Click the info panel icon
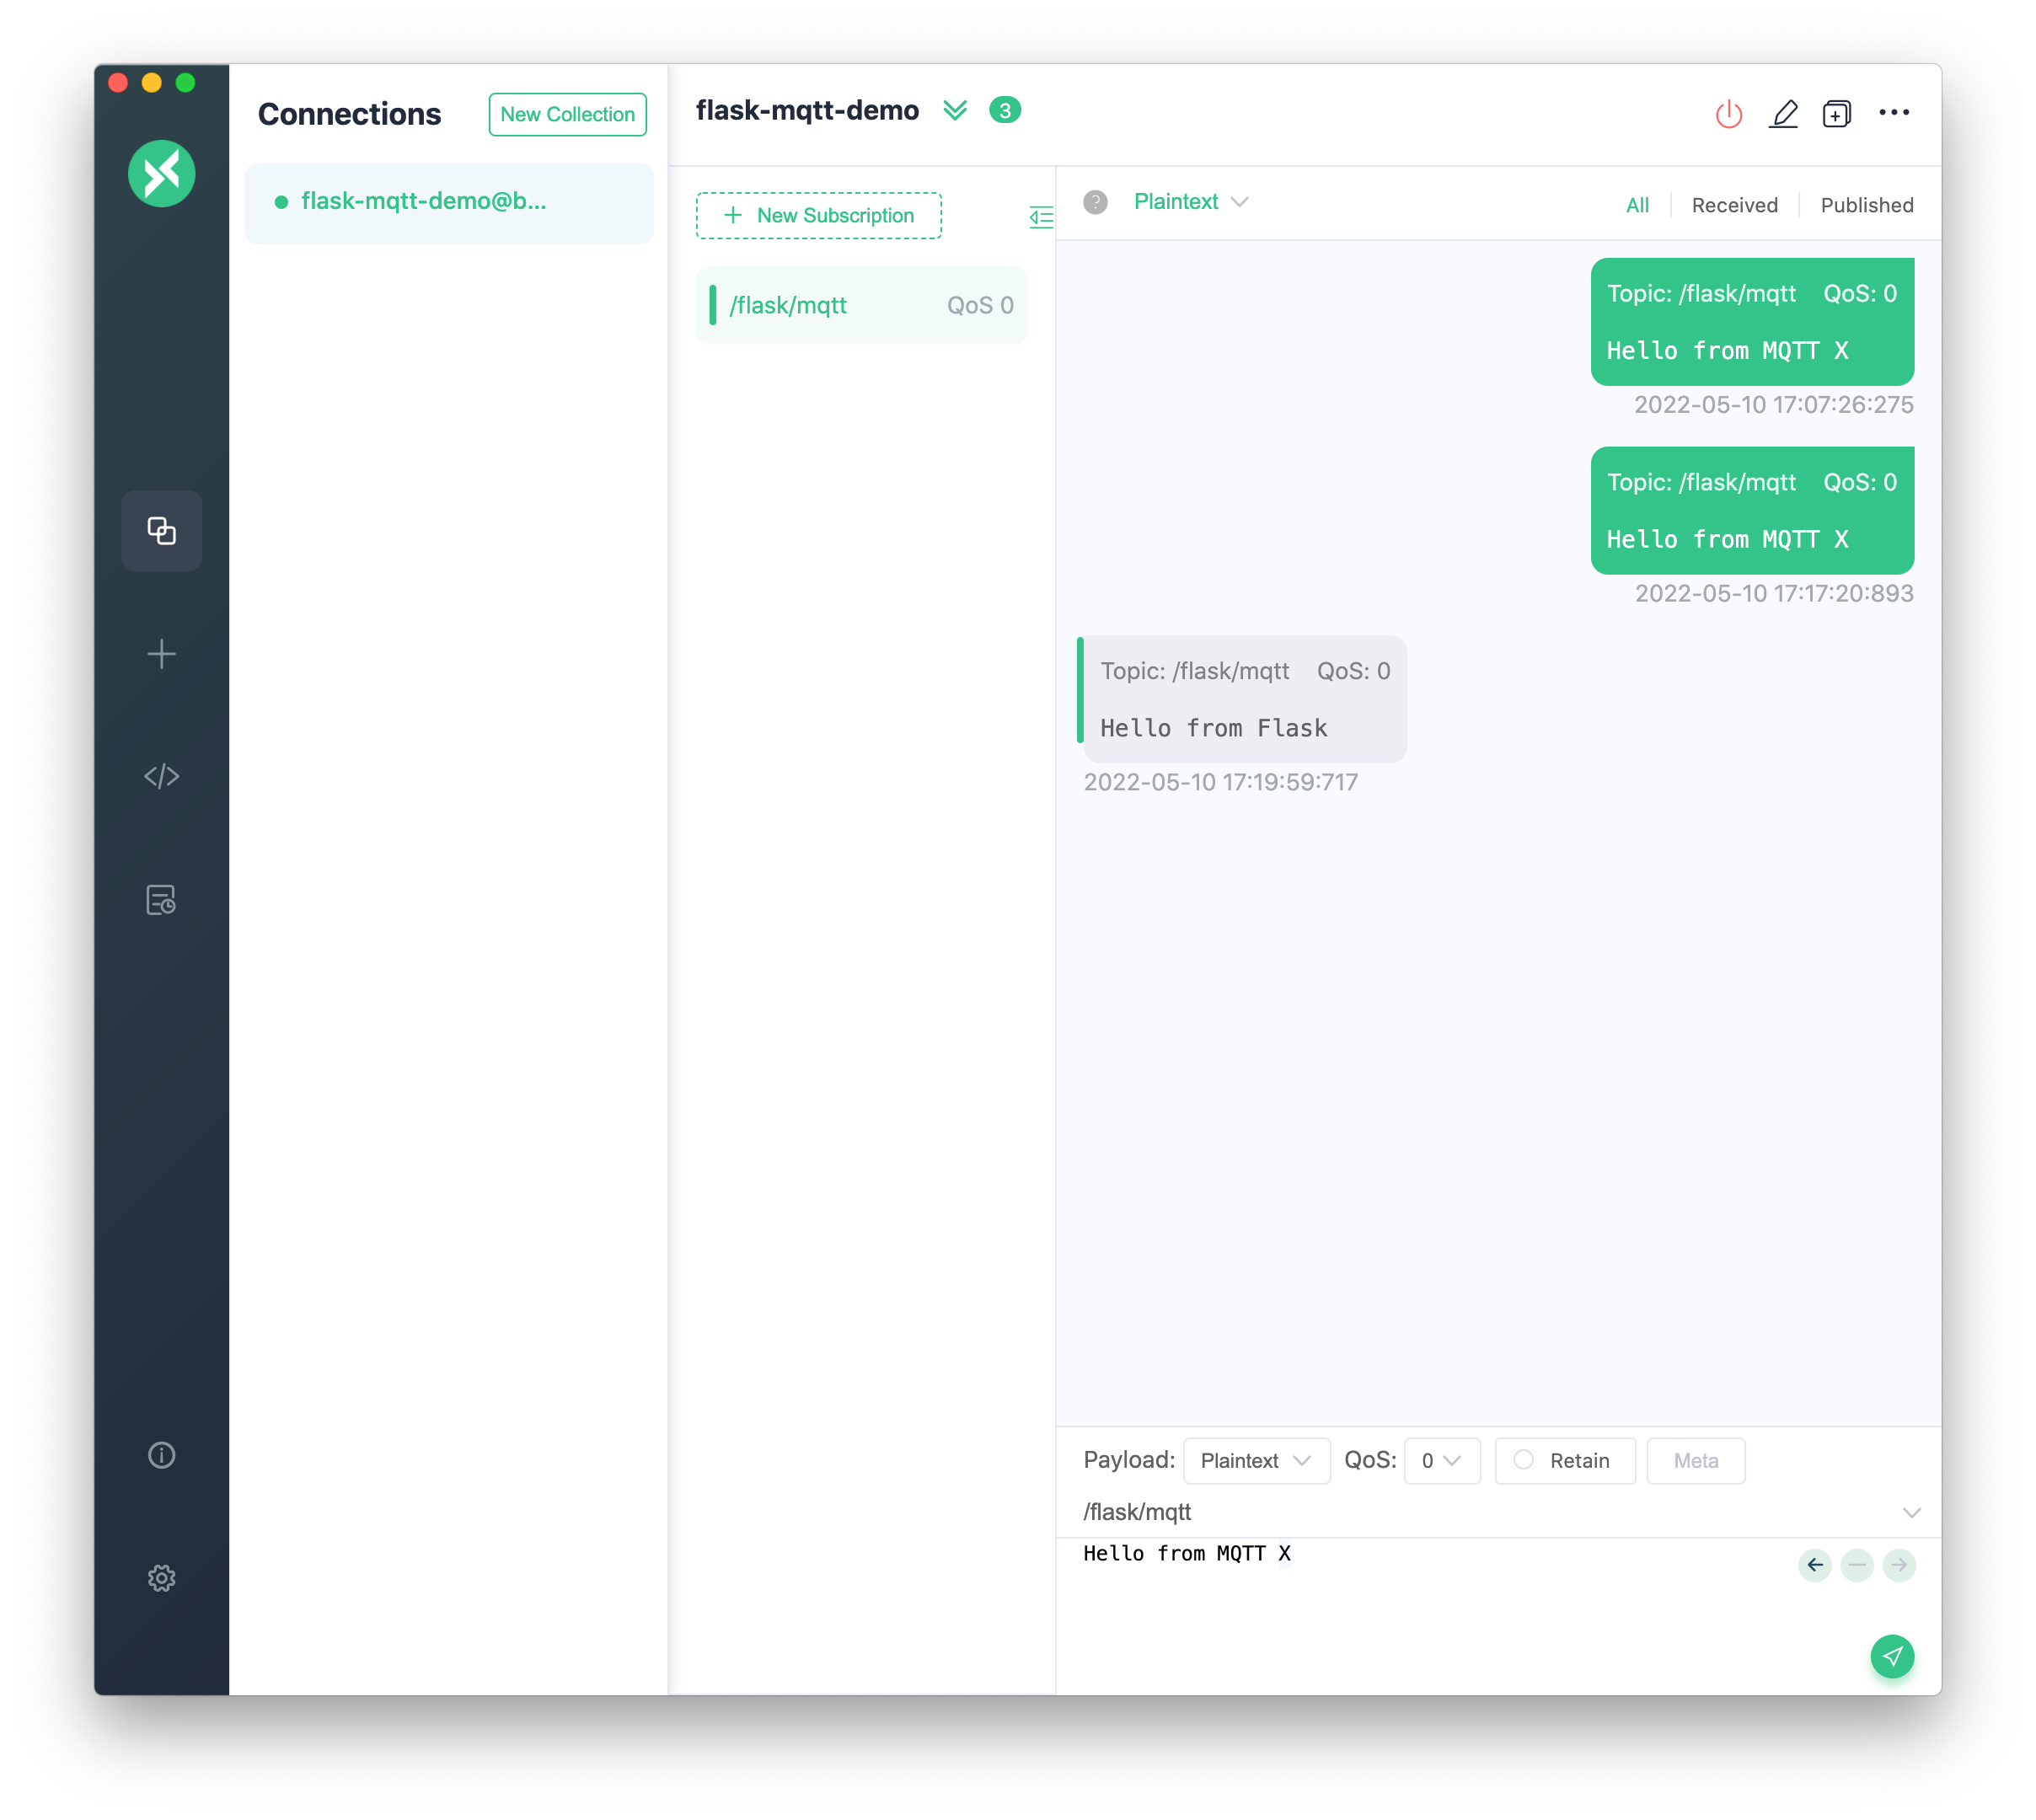2036x1820 pixels. (162, 1453)
